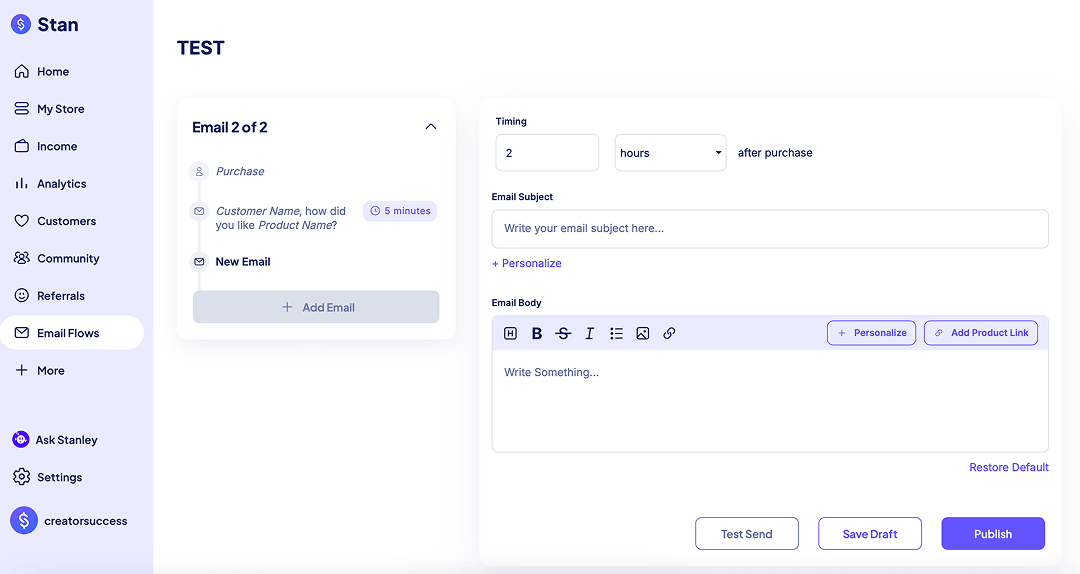Screen dimensions: 1080x574
Task: Open the creatorsuccess account profile
Action: tap(69, 521)
